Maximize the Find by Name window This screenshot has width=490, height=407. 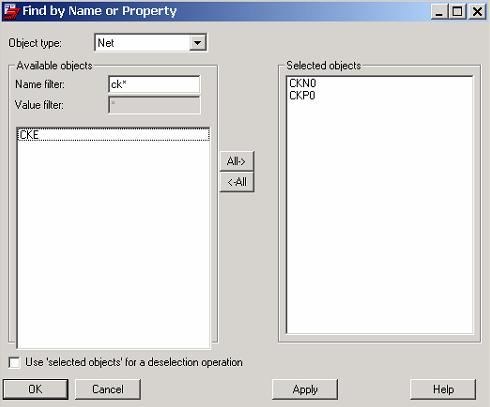coord(457,12)
